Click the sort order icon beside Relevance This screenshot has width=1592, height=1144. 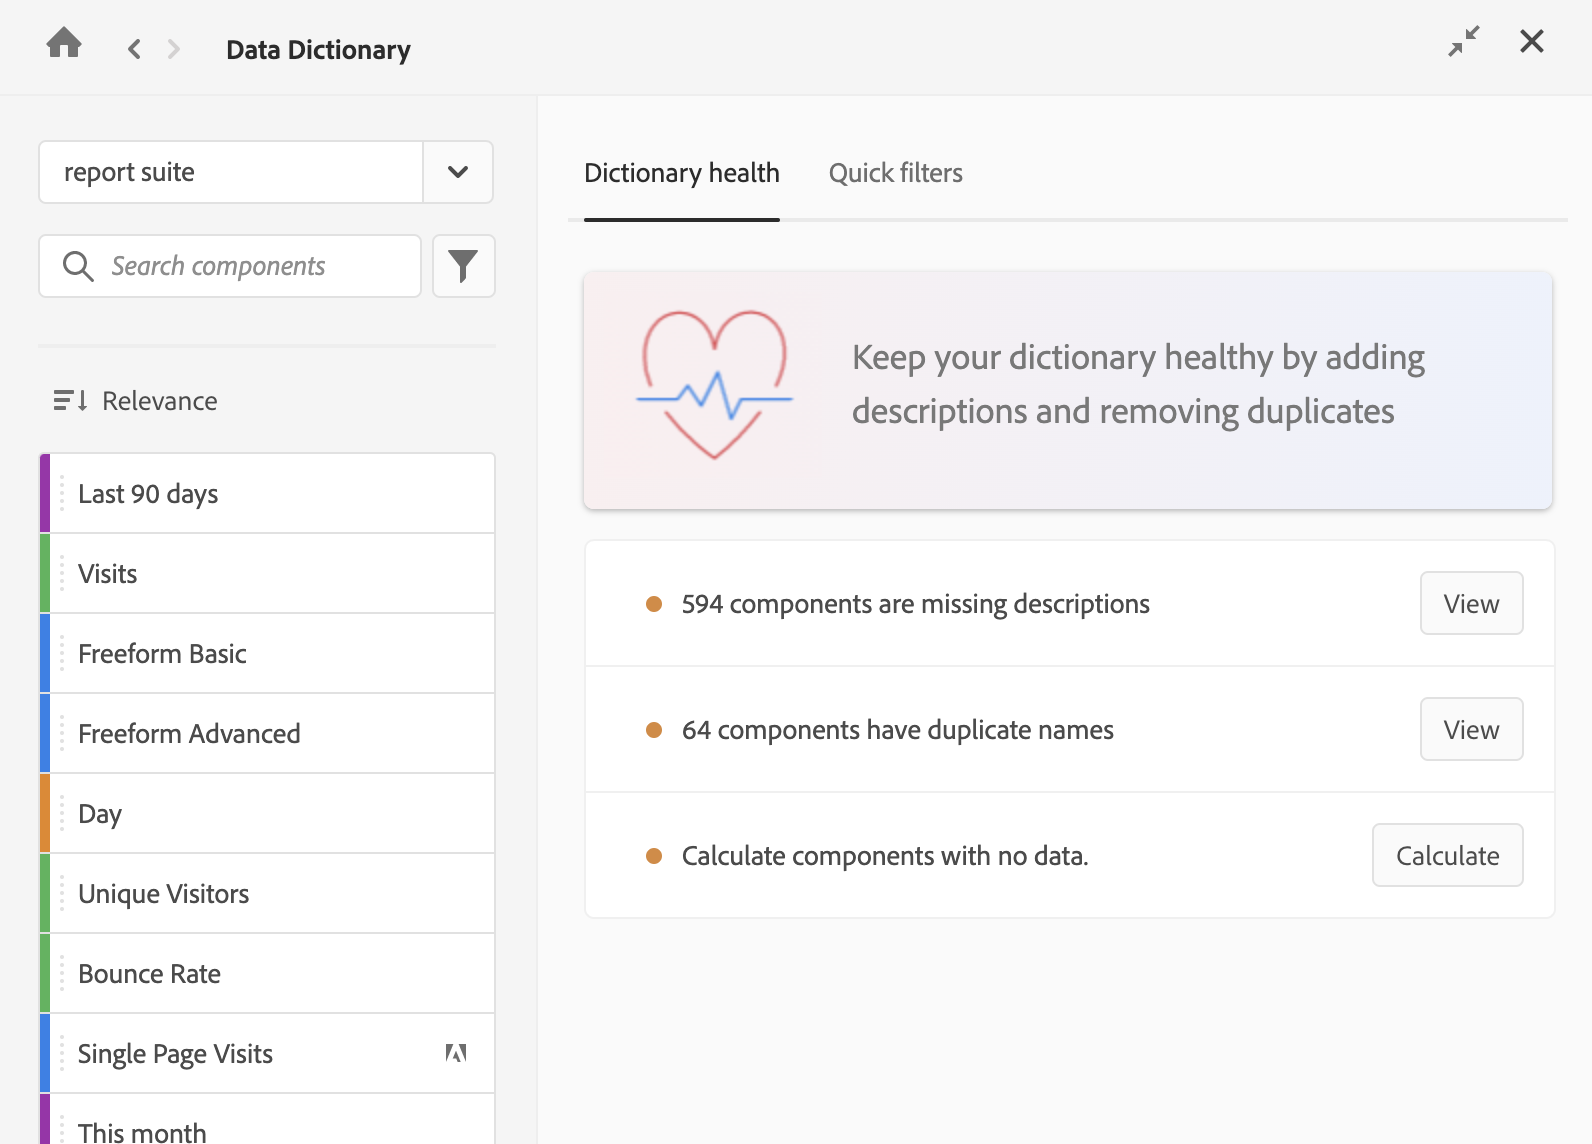coord(70,401)
